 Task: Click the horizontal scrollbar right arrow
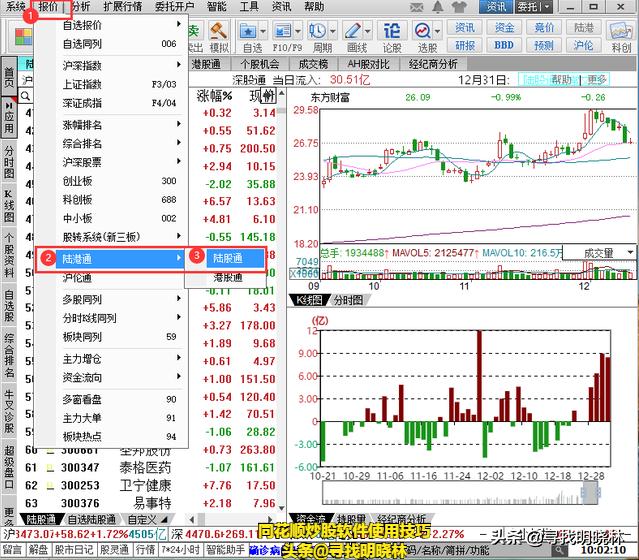pyautogui.click(x=270, y=520)
